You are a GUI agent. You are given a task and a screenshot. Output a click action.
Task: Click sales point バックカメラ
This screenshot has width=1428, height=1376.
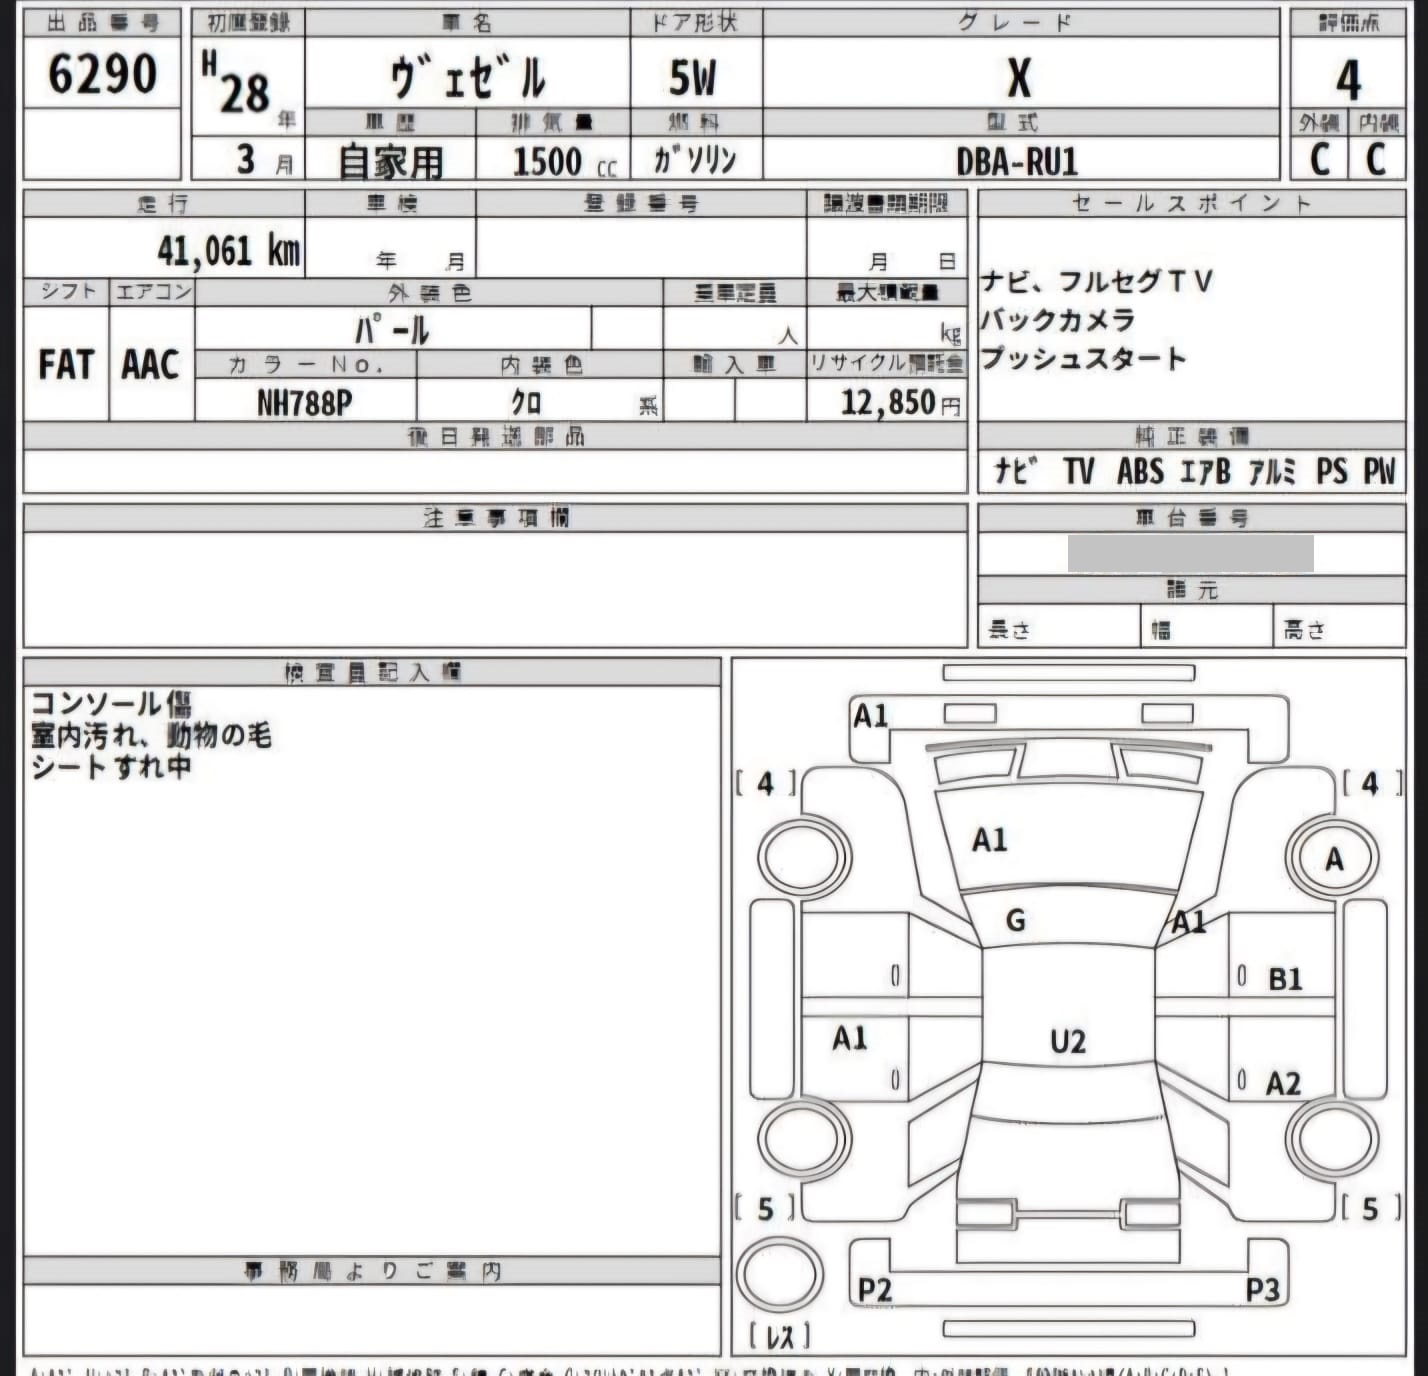(1058, 320)
